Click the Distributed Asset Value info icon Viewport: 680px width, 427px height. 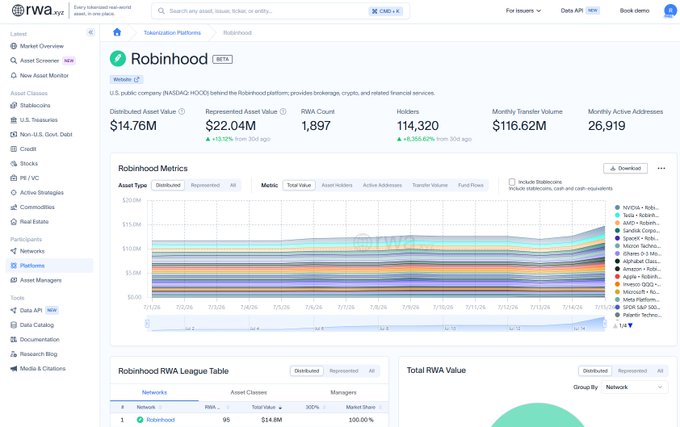point(182,111)
